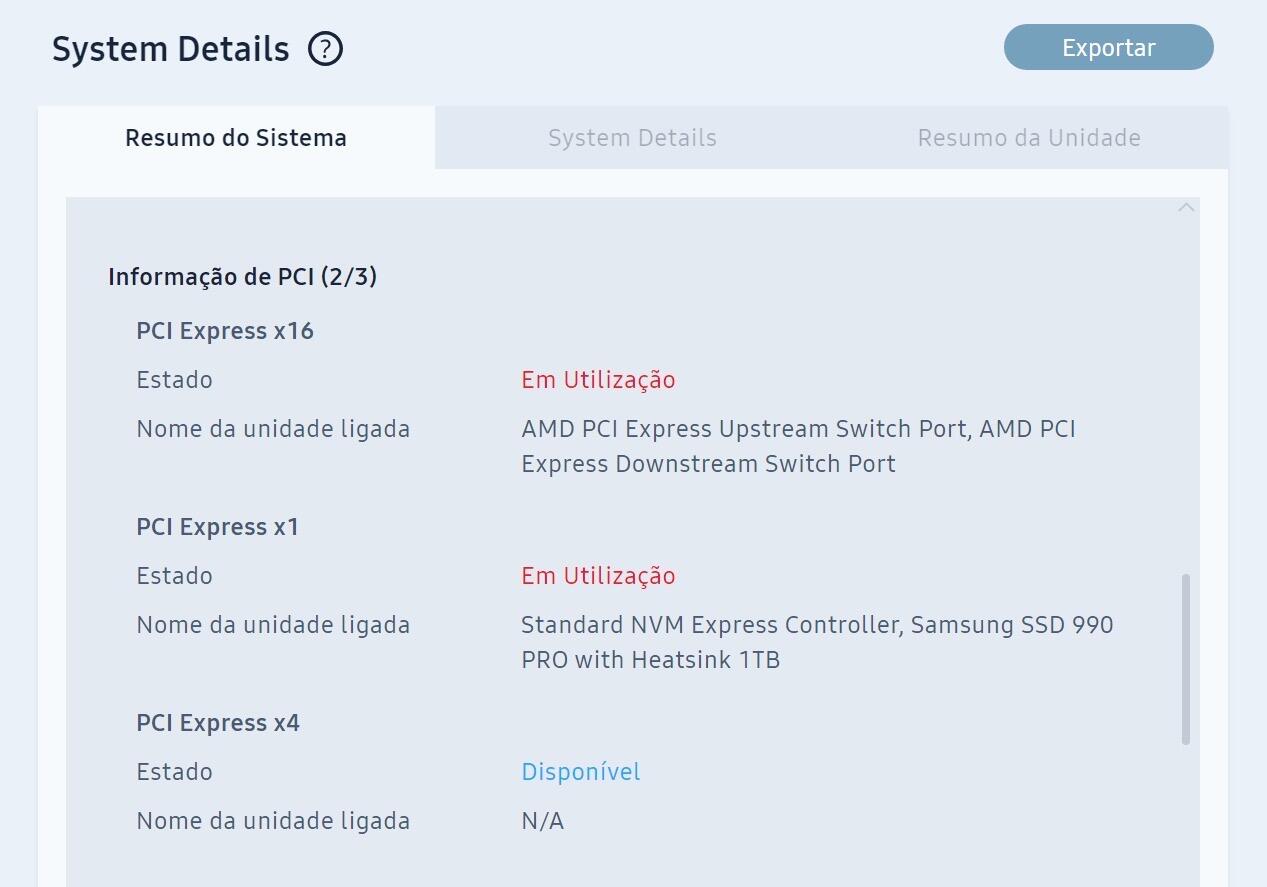Click the 'Estado' label under PCI Express x16
Viewport: 1267px width, 887px height.
coord(174,380)
